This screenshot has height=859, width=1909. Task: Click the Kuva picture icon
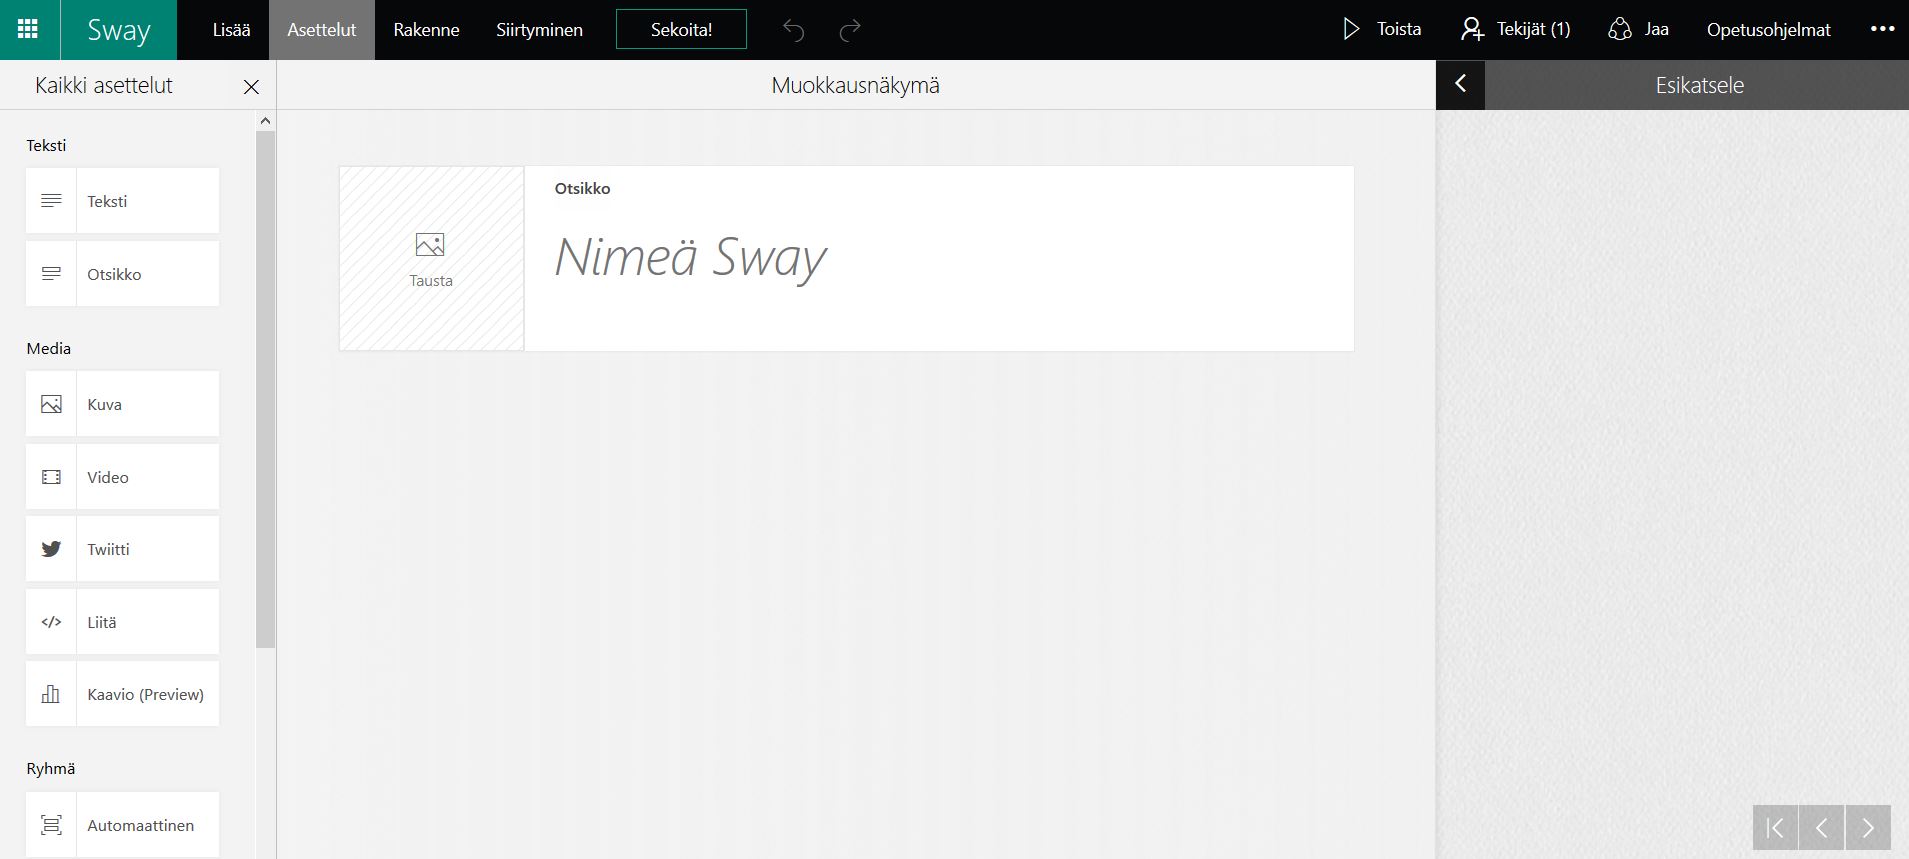coord(51,404)
